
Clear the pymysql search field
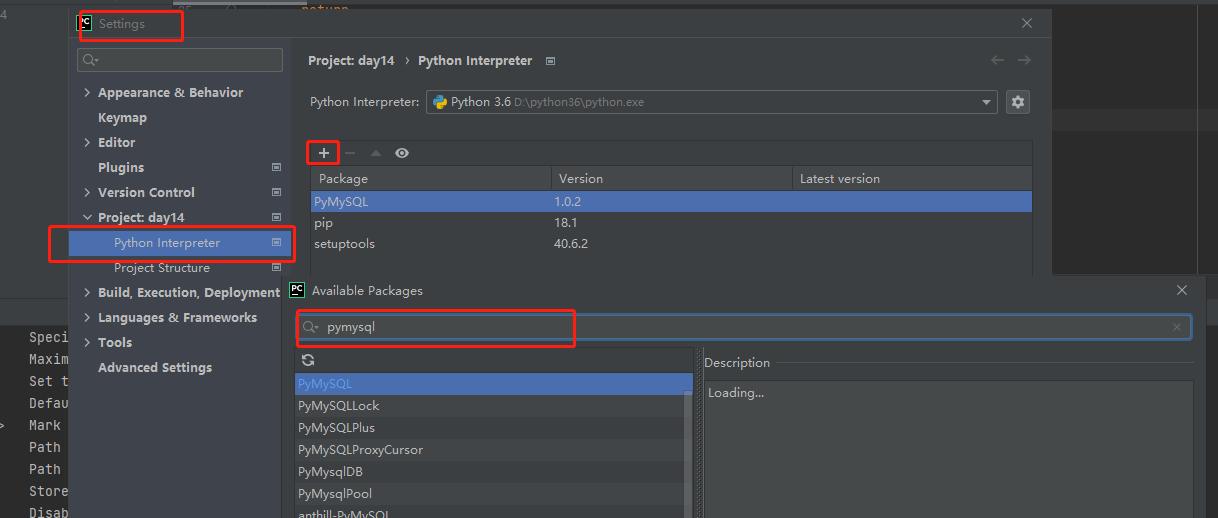pos(1177,327)
